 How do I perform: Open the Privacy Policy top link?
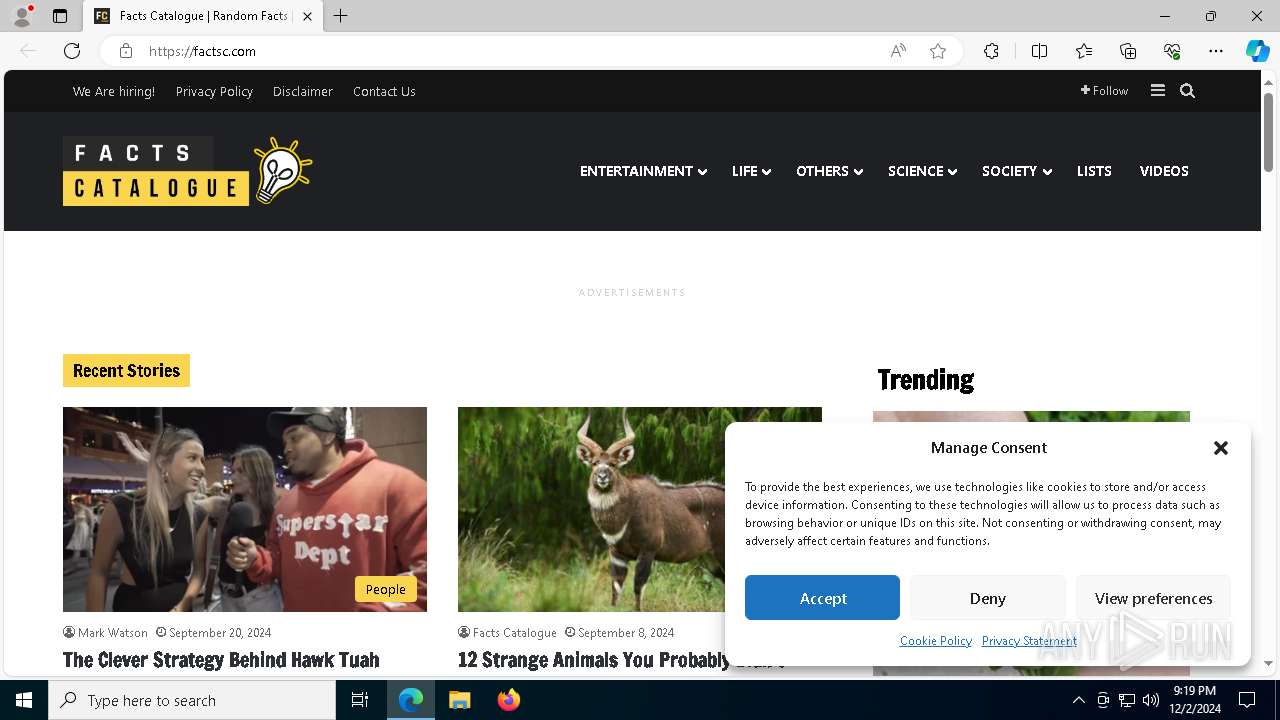click(x=214, y=91)
